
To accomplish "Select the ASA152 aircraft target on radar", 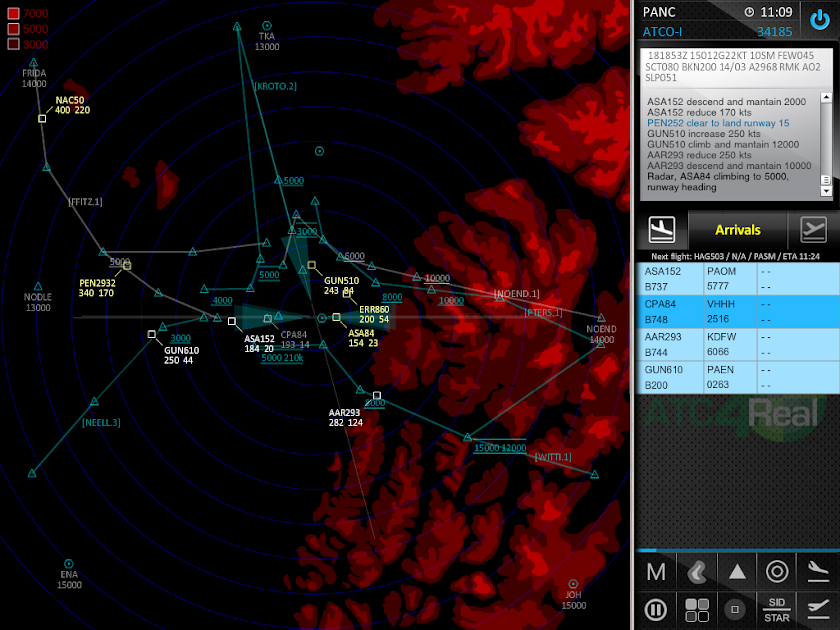I will (231, 321).
